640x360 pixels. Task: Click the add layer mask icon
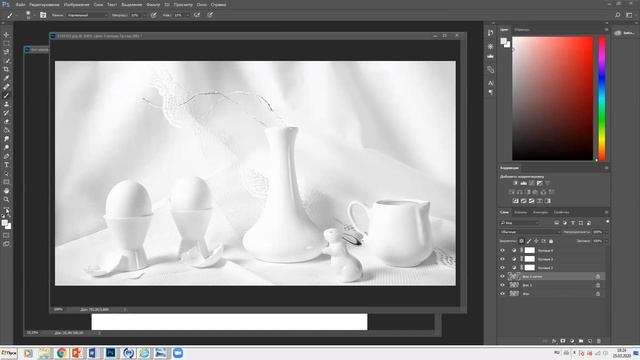click(563, 341)
